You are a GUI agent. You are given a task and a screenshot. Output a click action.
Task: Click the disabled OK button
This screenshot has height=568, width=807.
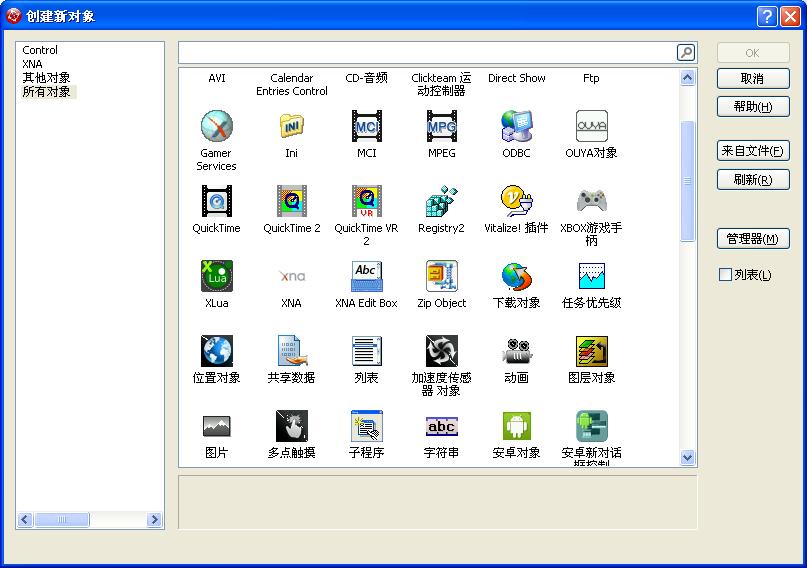[x=753, y=52]
